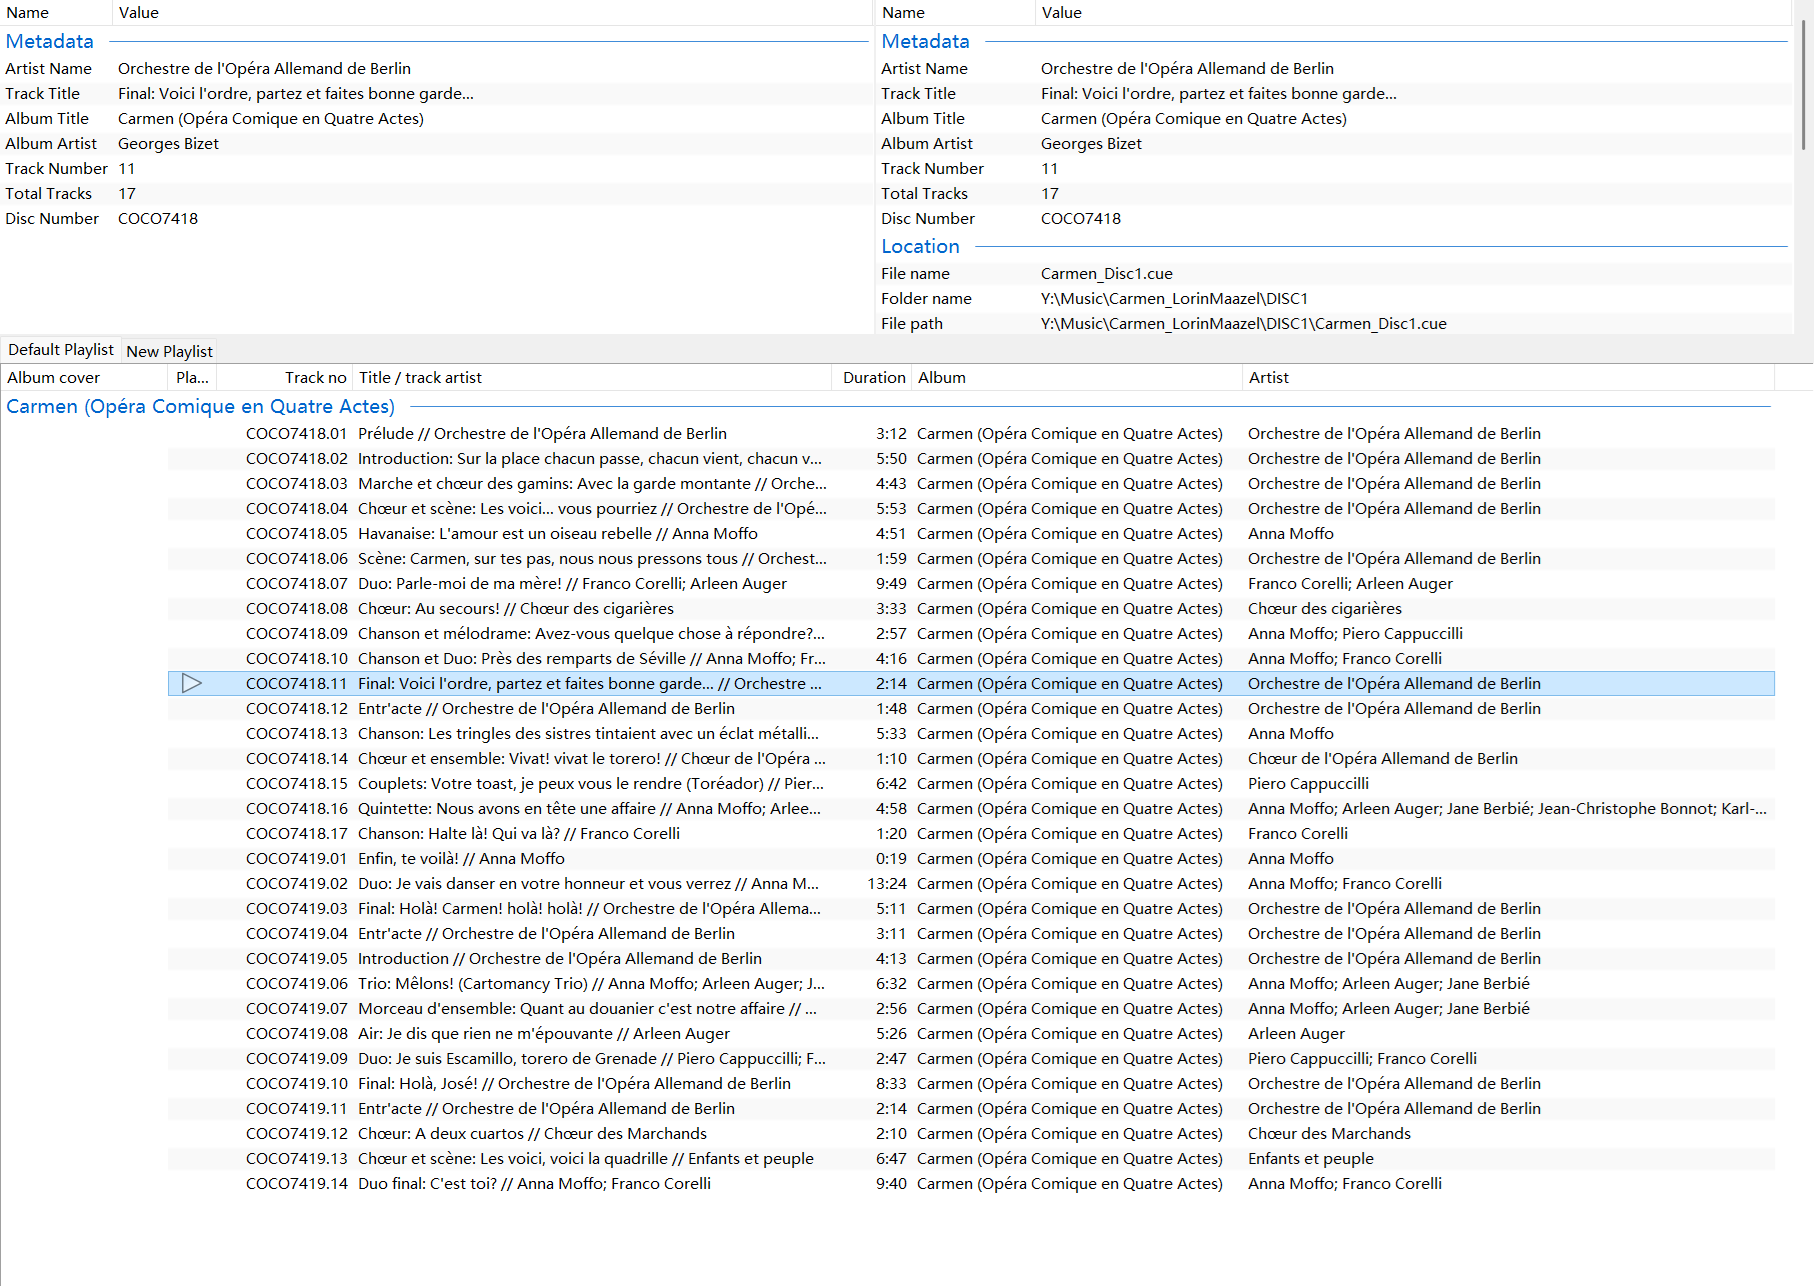Click the Value column header in left metadata panel

[139, 12]
